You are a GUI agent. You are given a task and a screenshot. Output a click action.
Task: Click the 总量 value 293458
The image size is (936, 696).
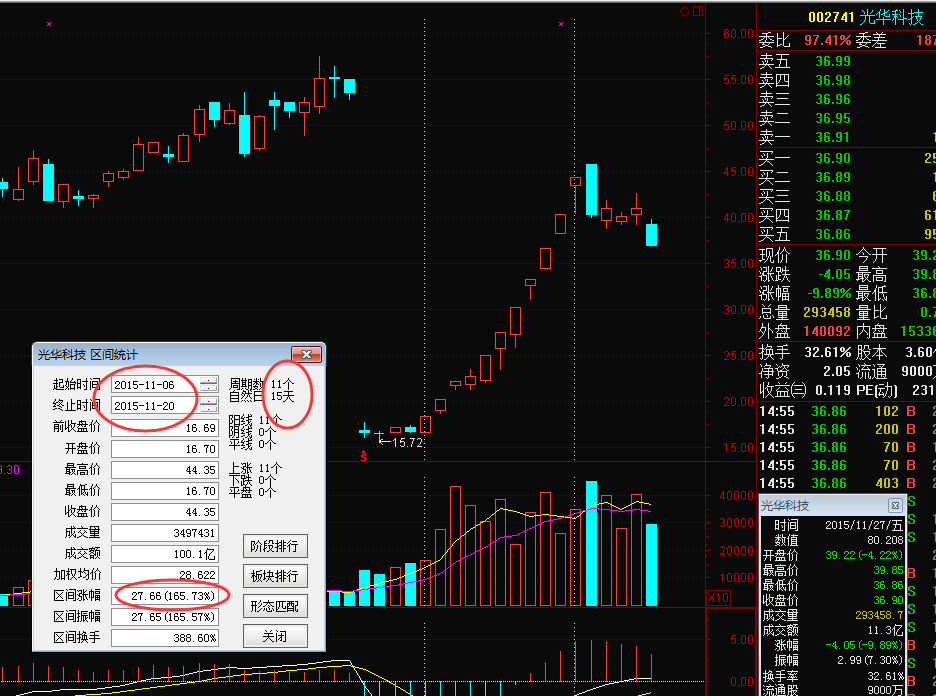pyautogui.click(x=827, y=312)
